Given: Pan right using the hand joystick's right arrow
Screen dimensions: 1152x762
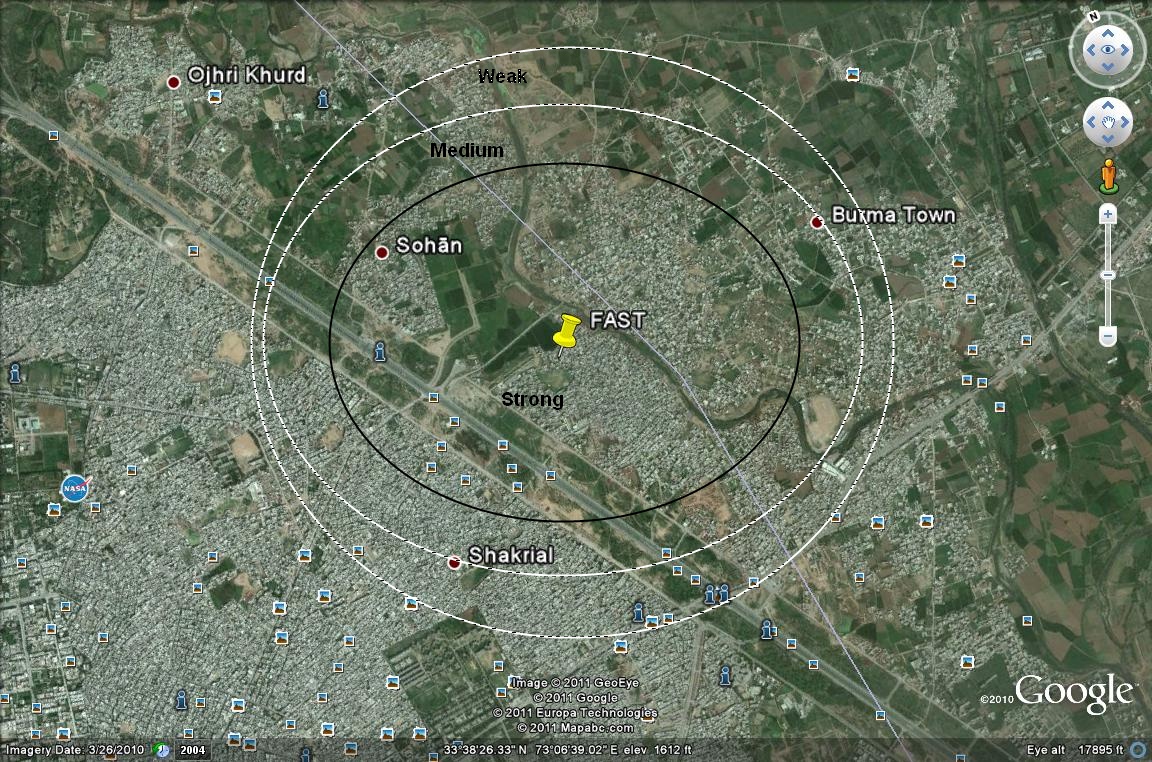Looking at the screenshot, I should (x=1124, y=122).
